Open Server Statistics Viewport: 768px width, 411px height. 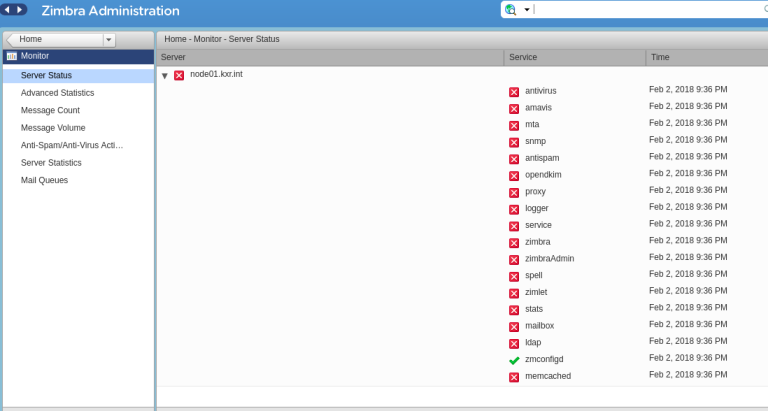pyautogui.click(x=51, y=163)
